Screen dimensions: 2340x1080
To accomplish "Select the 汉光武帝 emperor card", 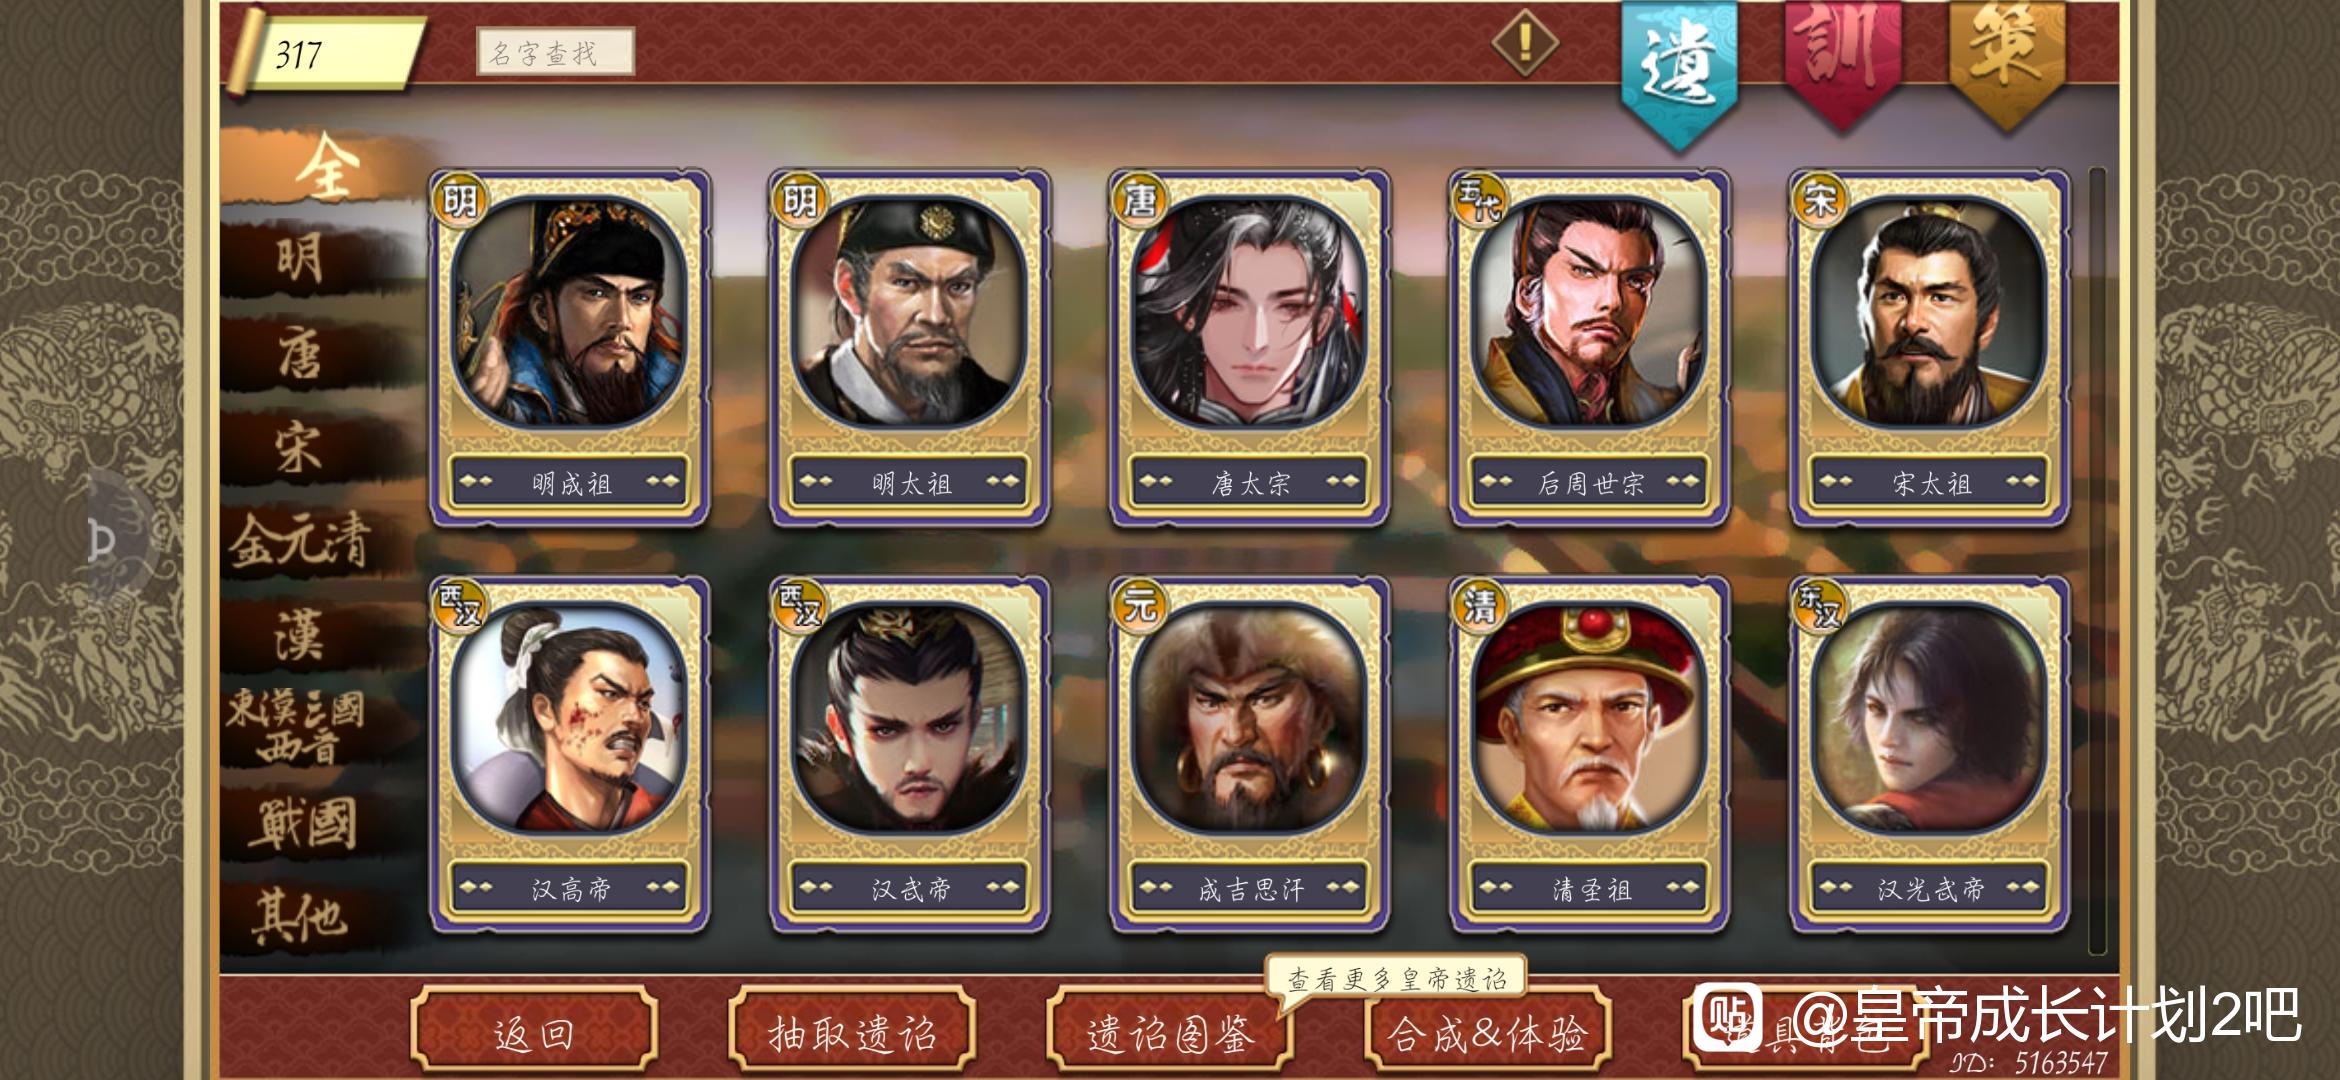I will [x=1930, y=754].
